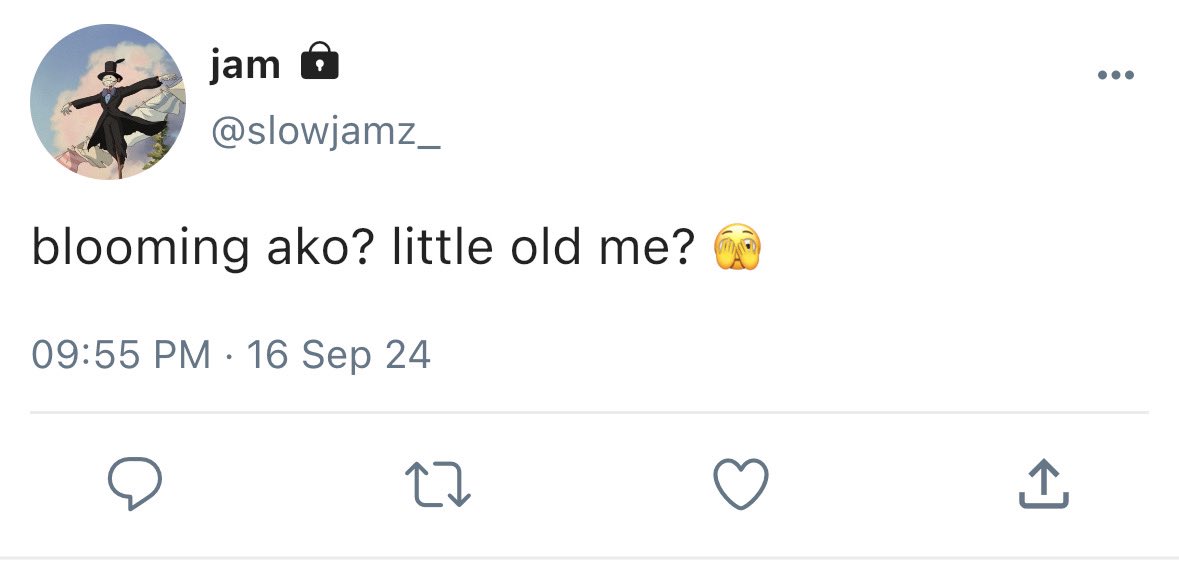The width and height of the screenshot is (1179, 576).
Task: Open the scarecrow profile picture
Action: 108,102
